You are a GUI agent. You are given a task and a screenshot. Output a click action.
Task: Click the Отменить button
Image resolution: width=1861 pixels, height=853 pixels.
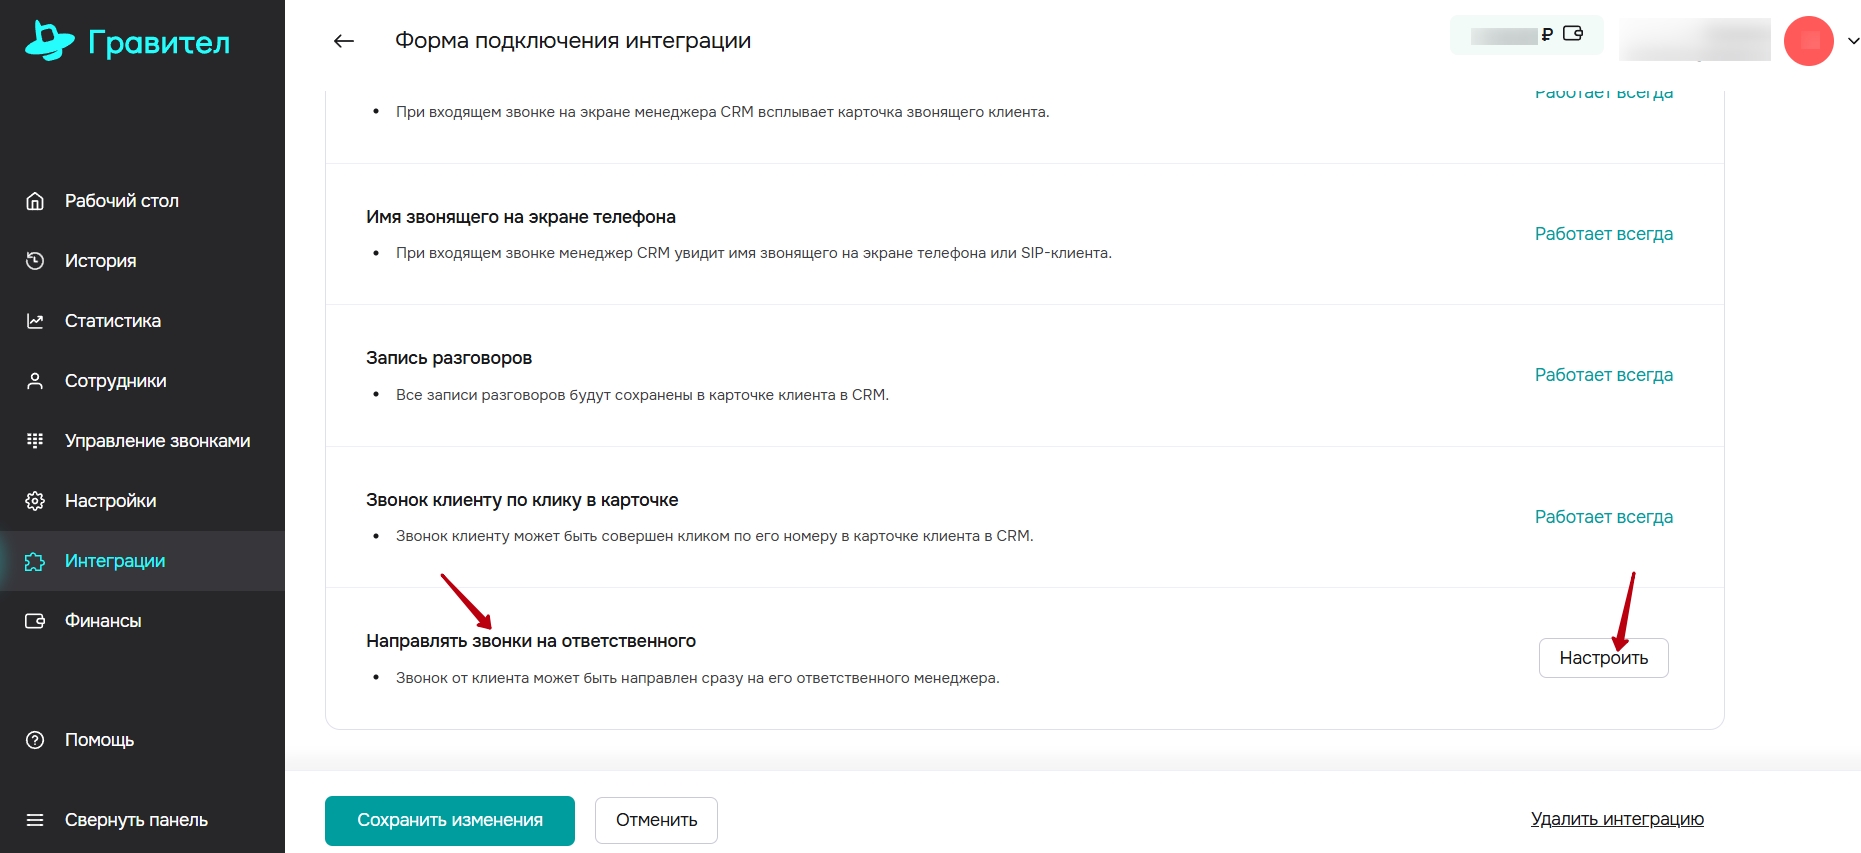656,820
